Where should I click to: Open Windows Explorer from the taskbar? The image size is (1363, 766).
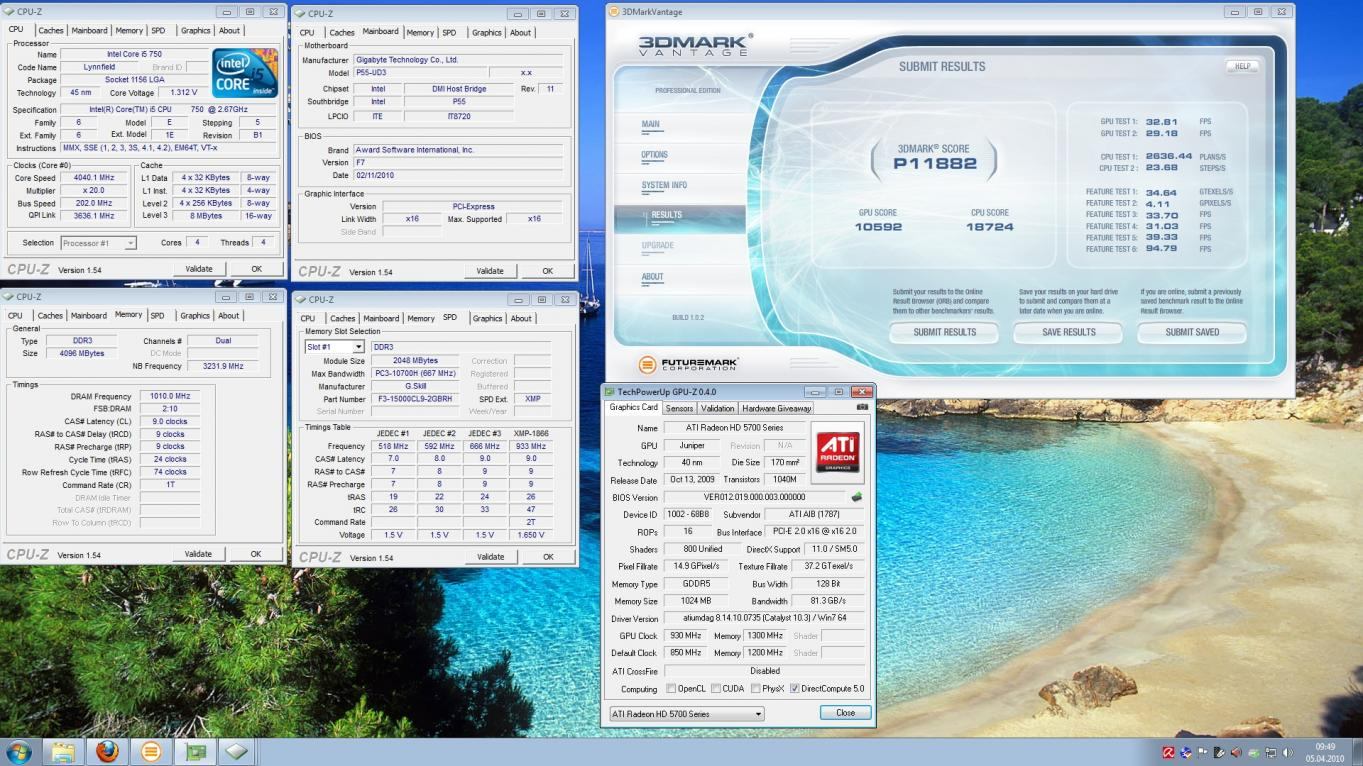[x=63, y=752]
